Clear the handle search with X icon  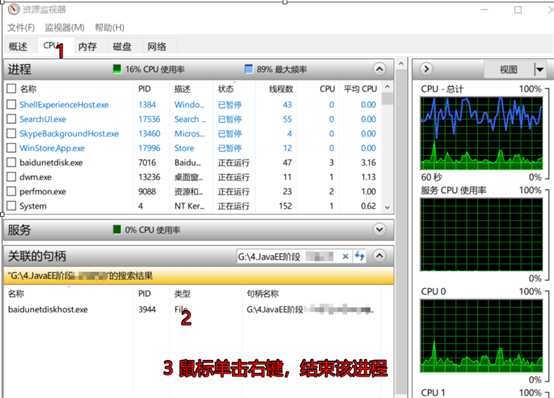point(346,256)
